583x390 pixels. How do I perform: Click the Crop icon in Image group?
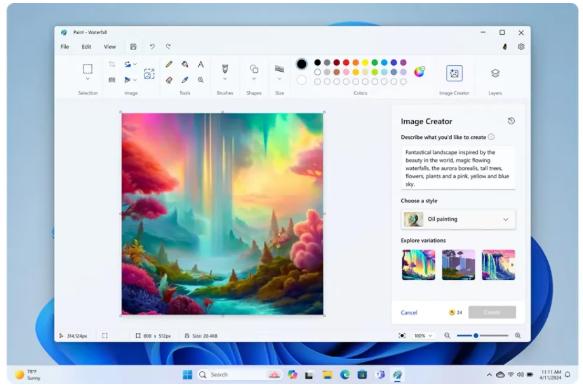(112, 64)
